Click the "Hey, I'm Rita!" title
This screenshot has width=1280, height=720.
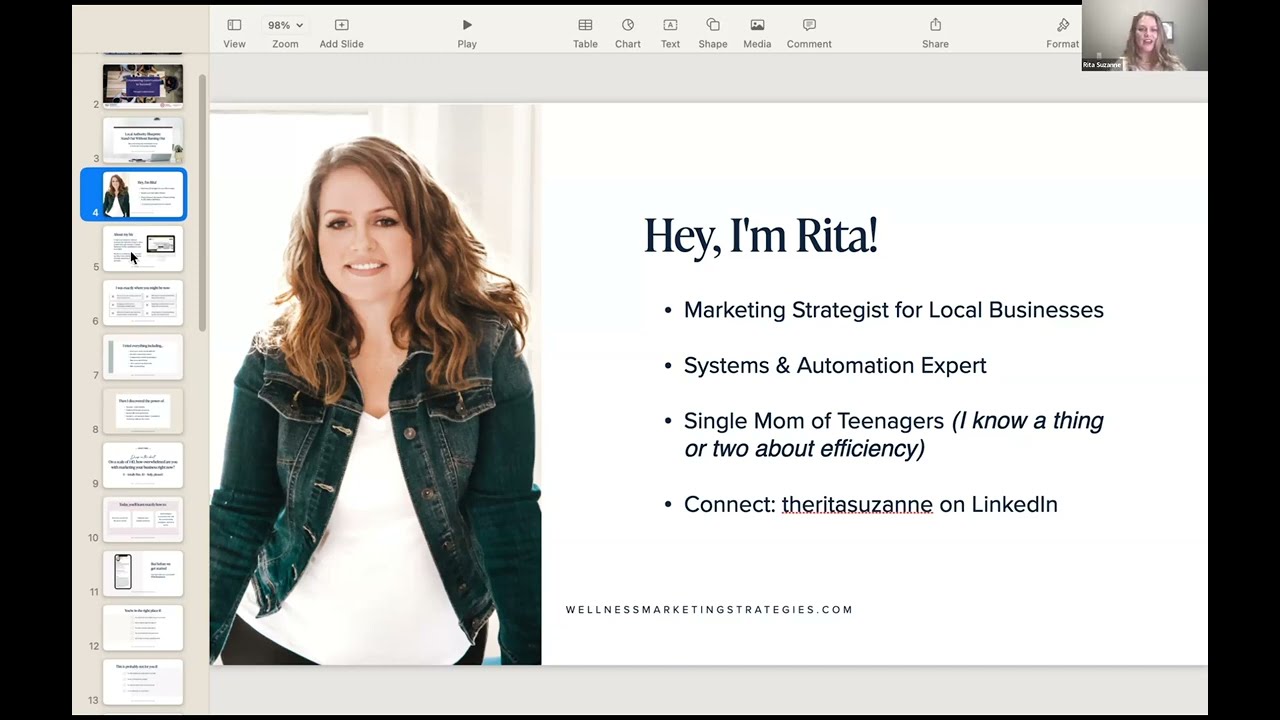coord(760,236)
